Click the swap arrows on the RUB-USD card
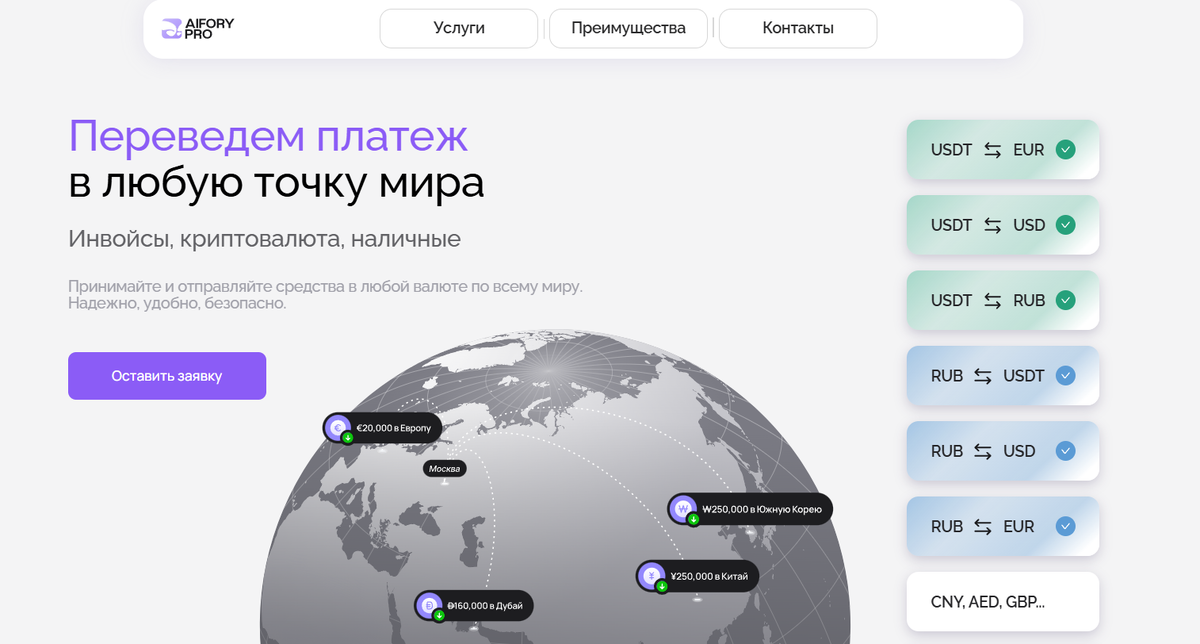Viewport: 1200px width, 644px height. pyautogui.click(x=984, y=451)
